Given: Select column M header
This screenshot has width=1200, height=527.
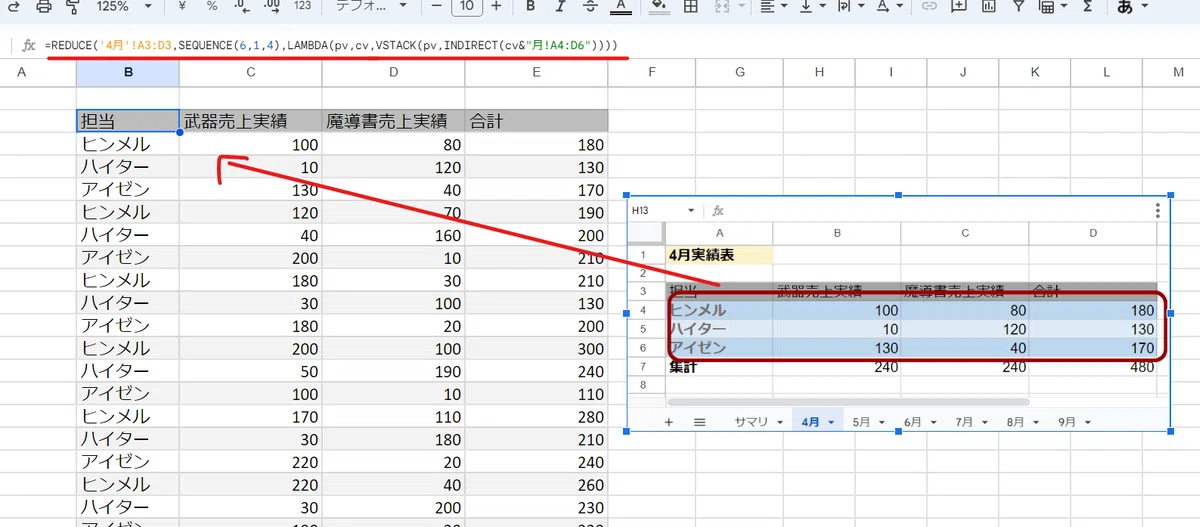Looking at the screenshot, I should pyautogui.click(x=1177, y=73).
